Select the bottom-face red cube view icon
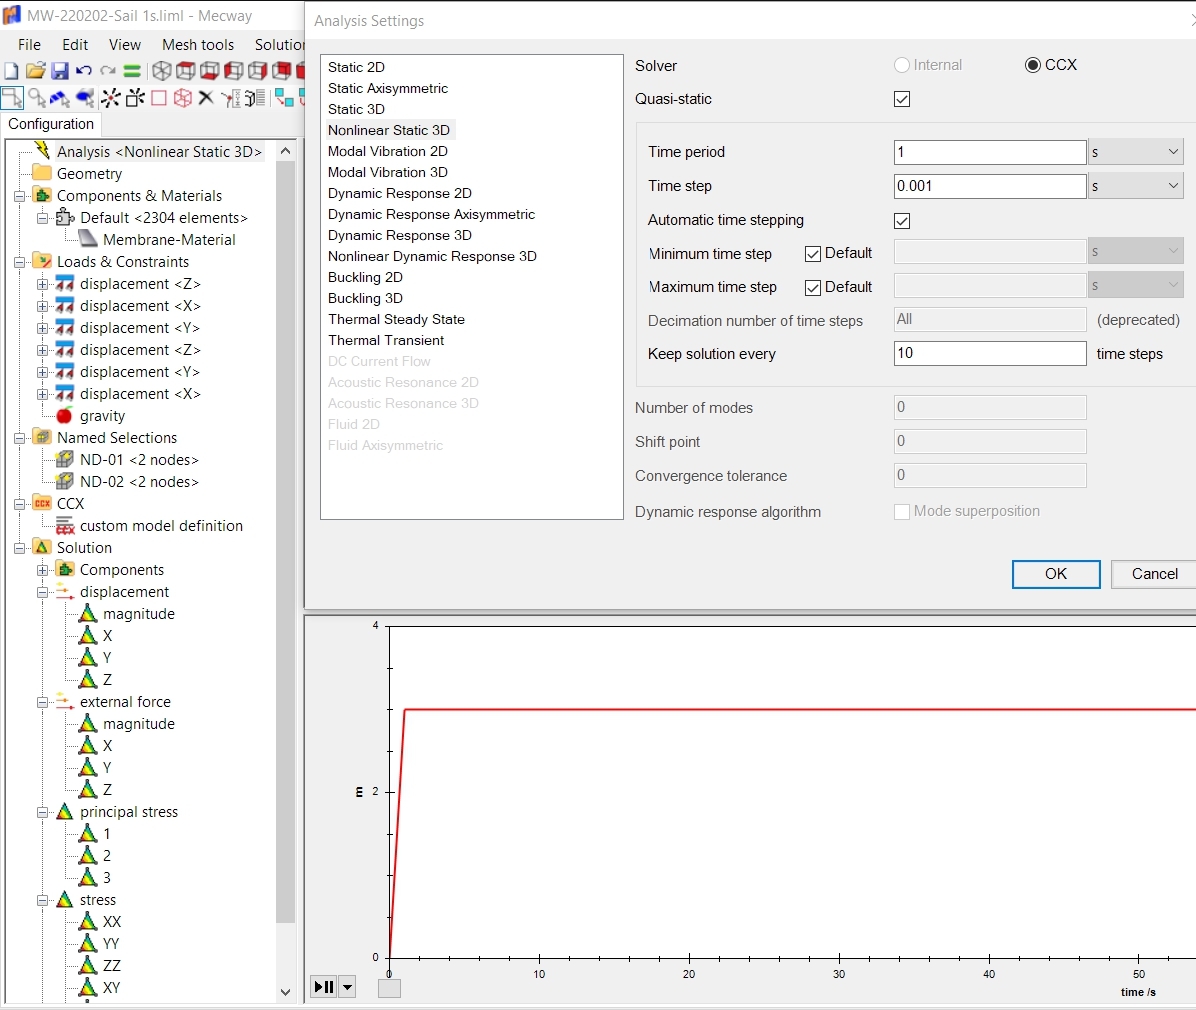1196x1010 pixels. pos(209,71)
